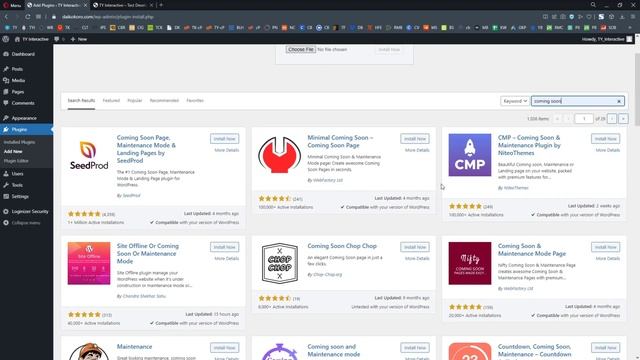The width and height of the screenshot is (640, 360).
Task: Click the SeedProd plugin logo
Action: pos(89,155)
